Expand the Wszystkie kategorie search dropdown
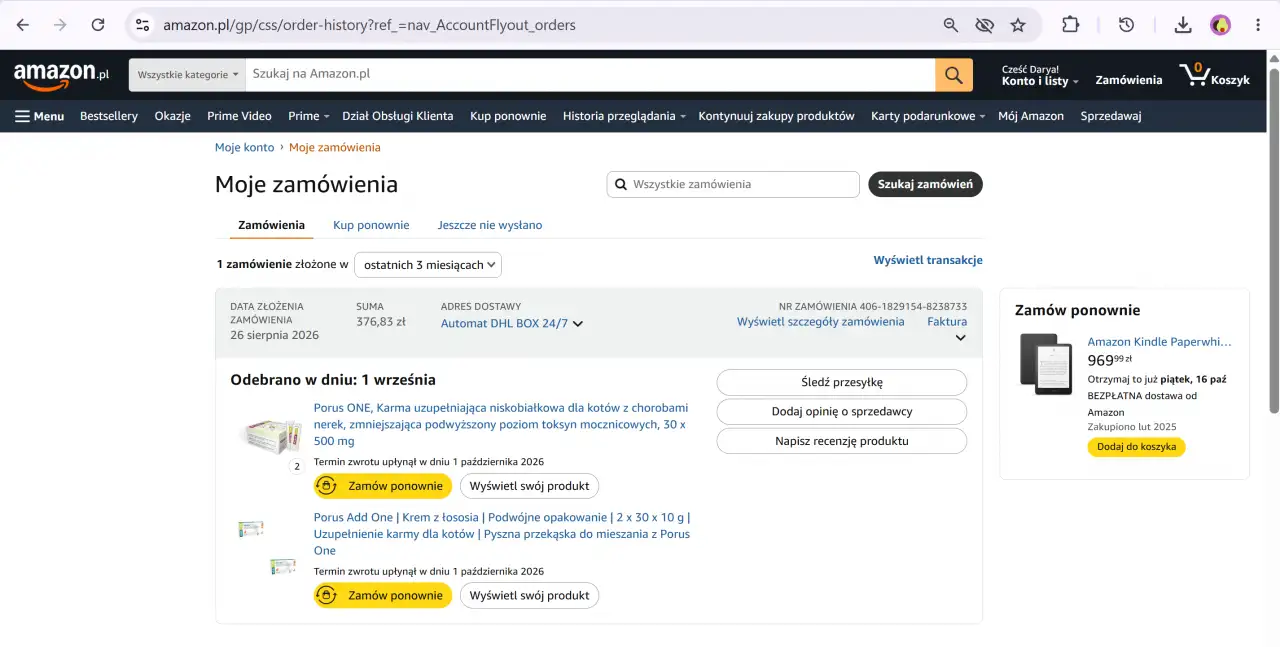The image size is (1280, 647). pos(187,75)
